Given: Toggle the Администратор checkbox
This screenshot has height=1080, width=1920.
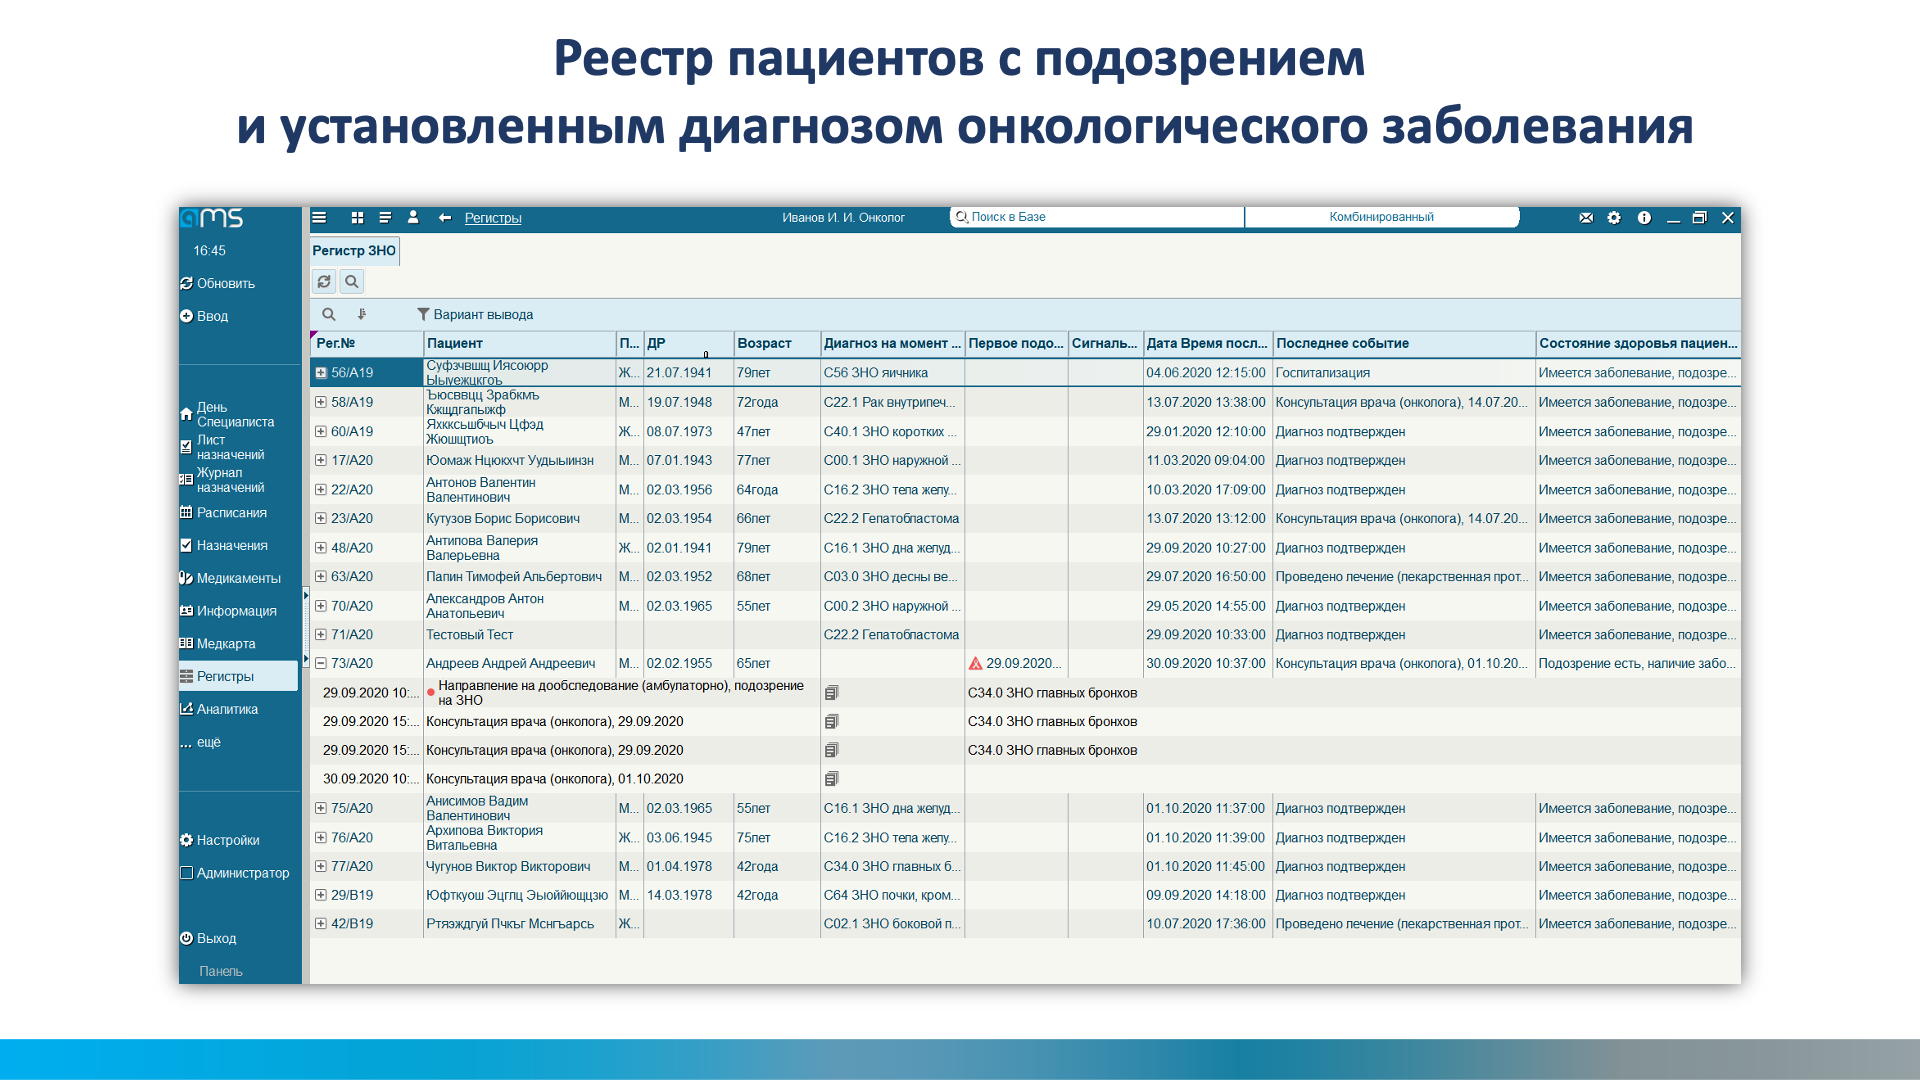Looking at the screenshot, I should (x=186, y=873).
